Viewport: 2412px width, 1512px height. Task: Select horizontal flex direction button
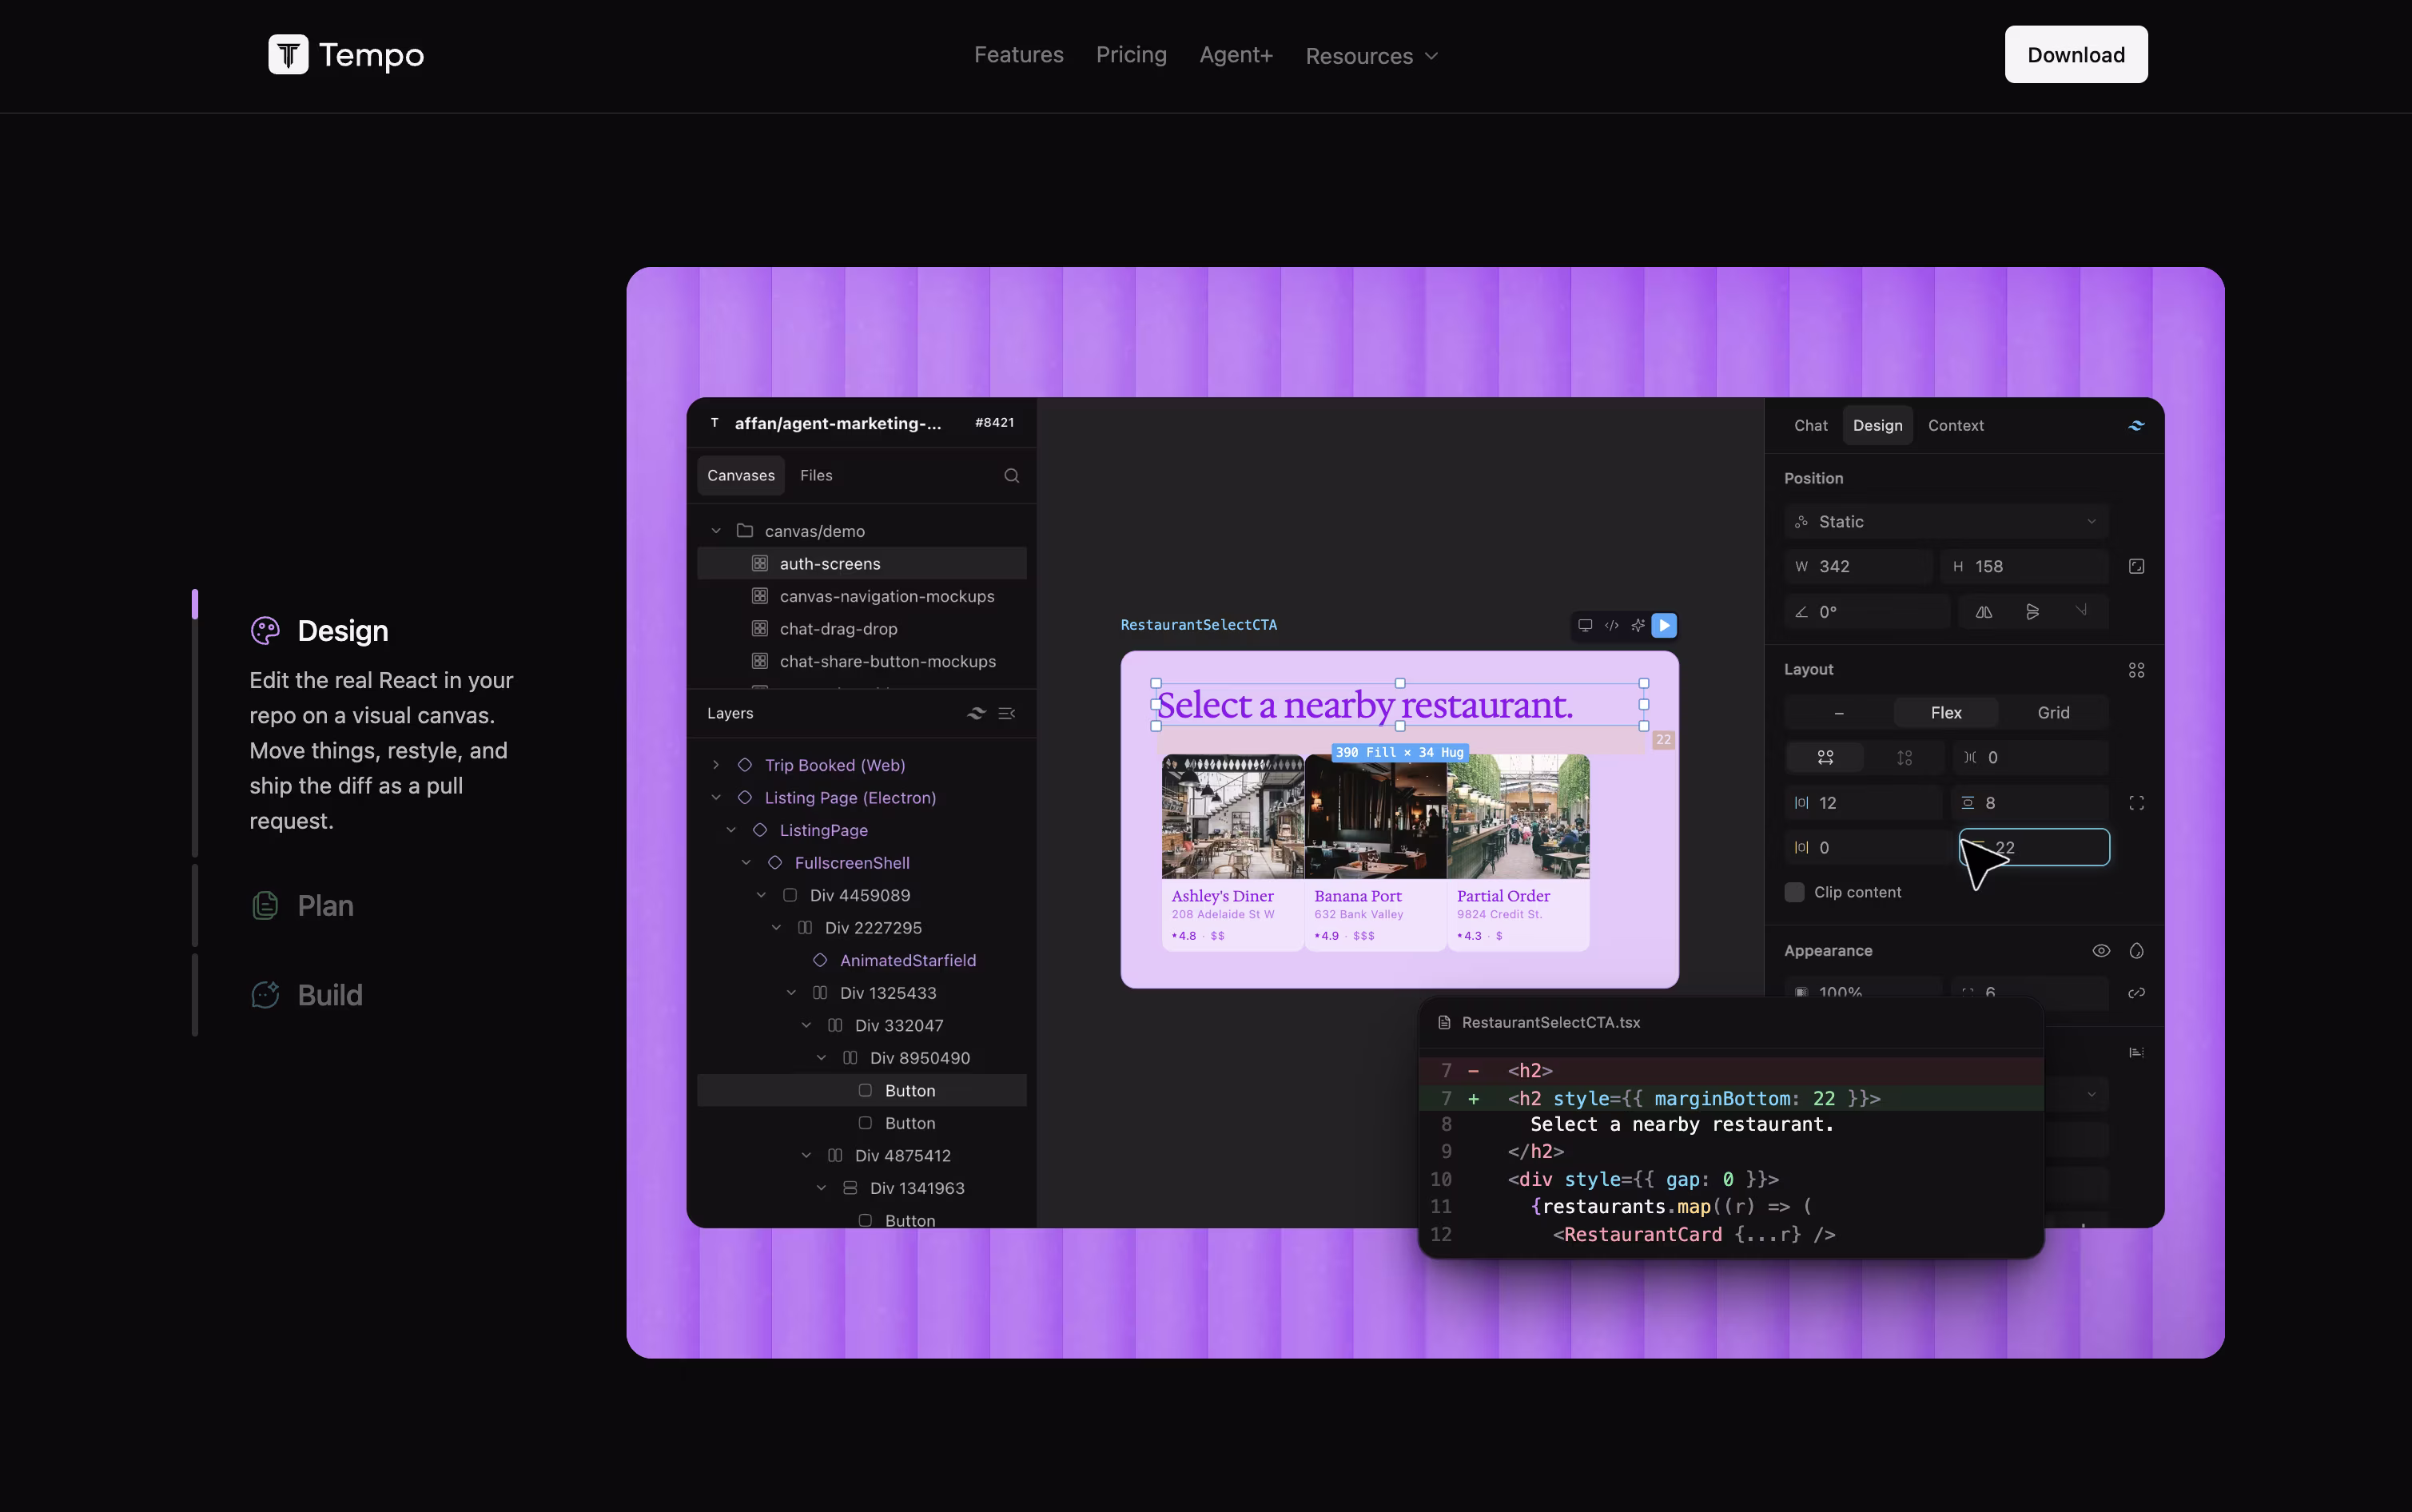pos(1825,758)
